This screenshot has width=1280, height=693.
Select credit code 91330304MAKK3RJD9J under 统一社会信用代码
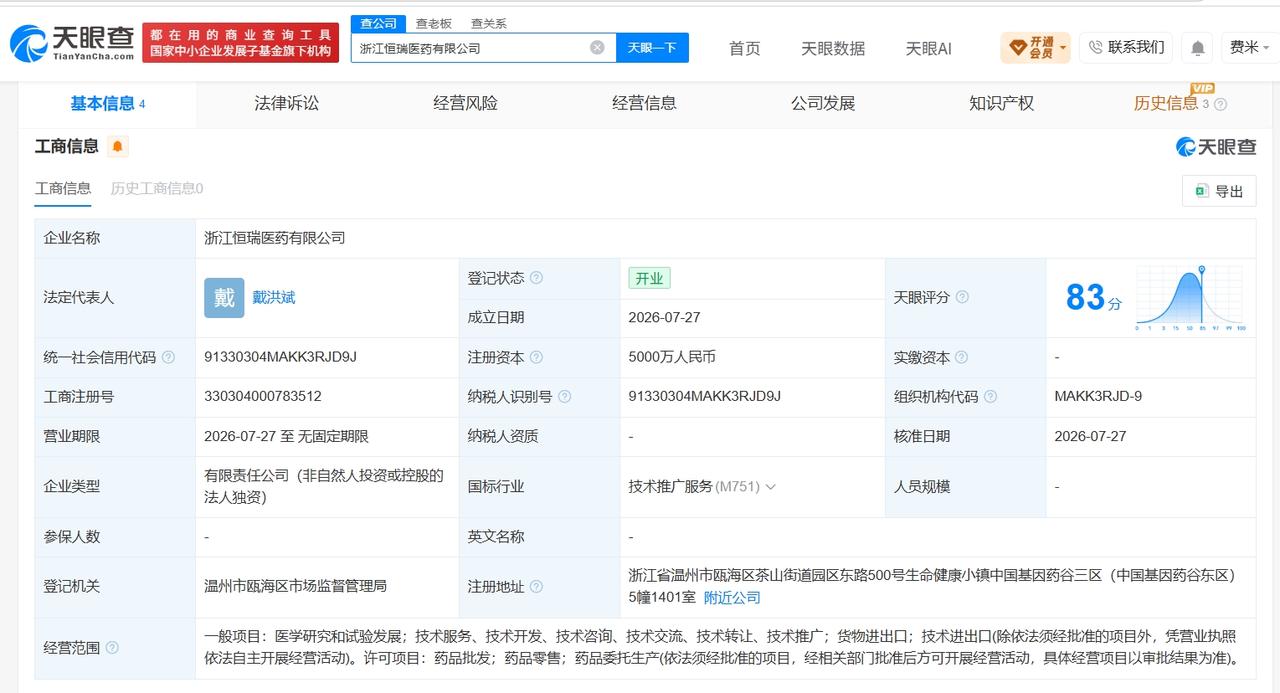[x=280, y=357]
